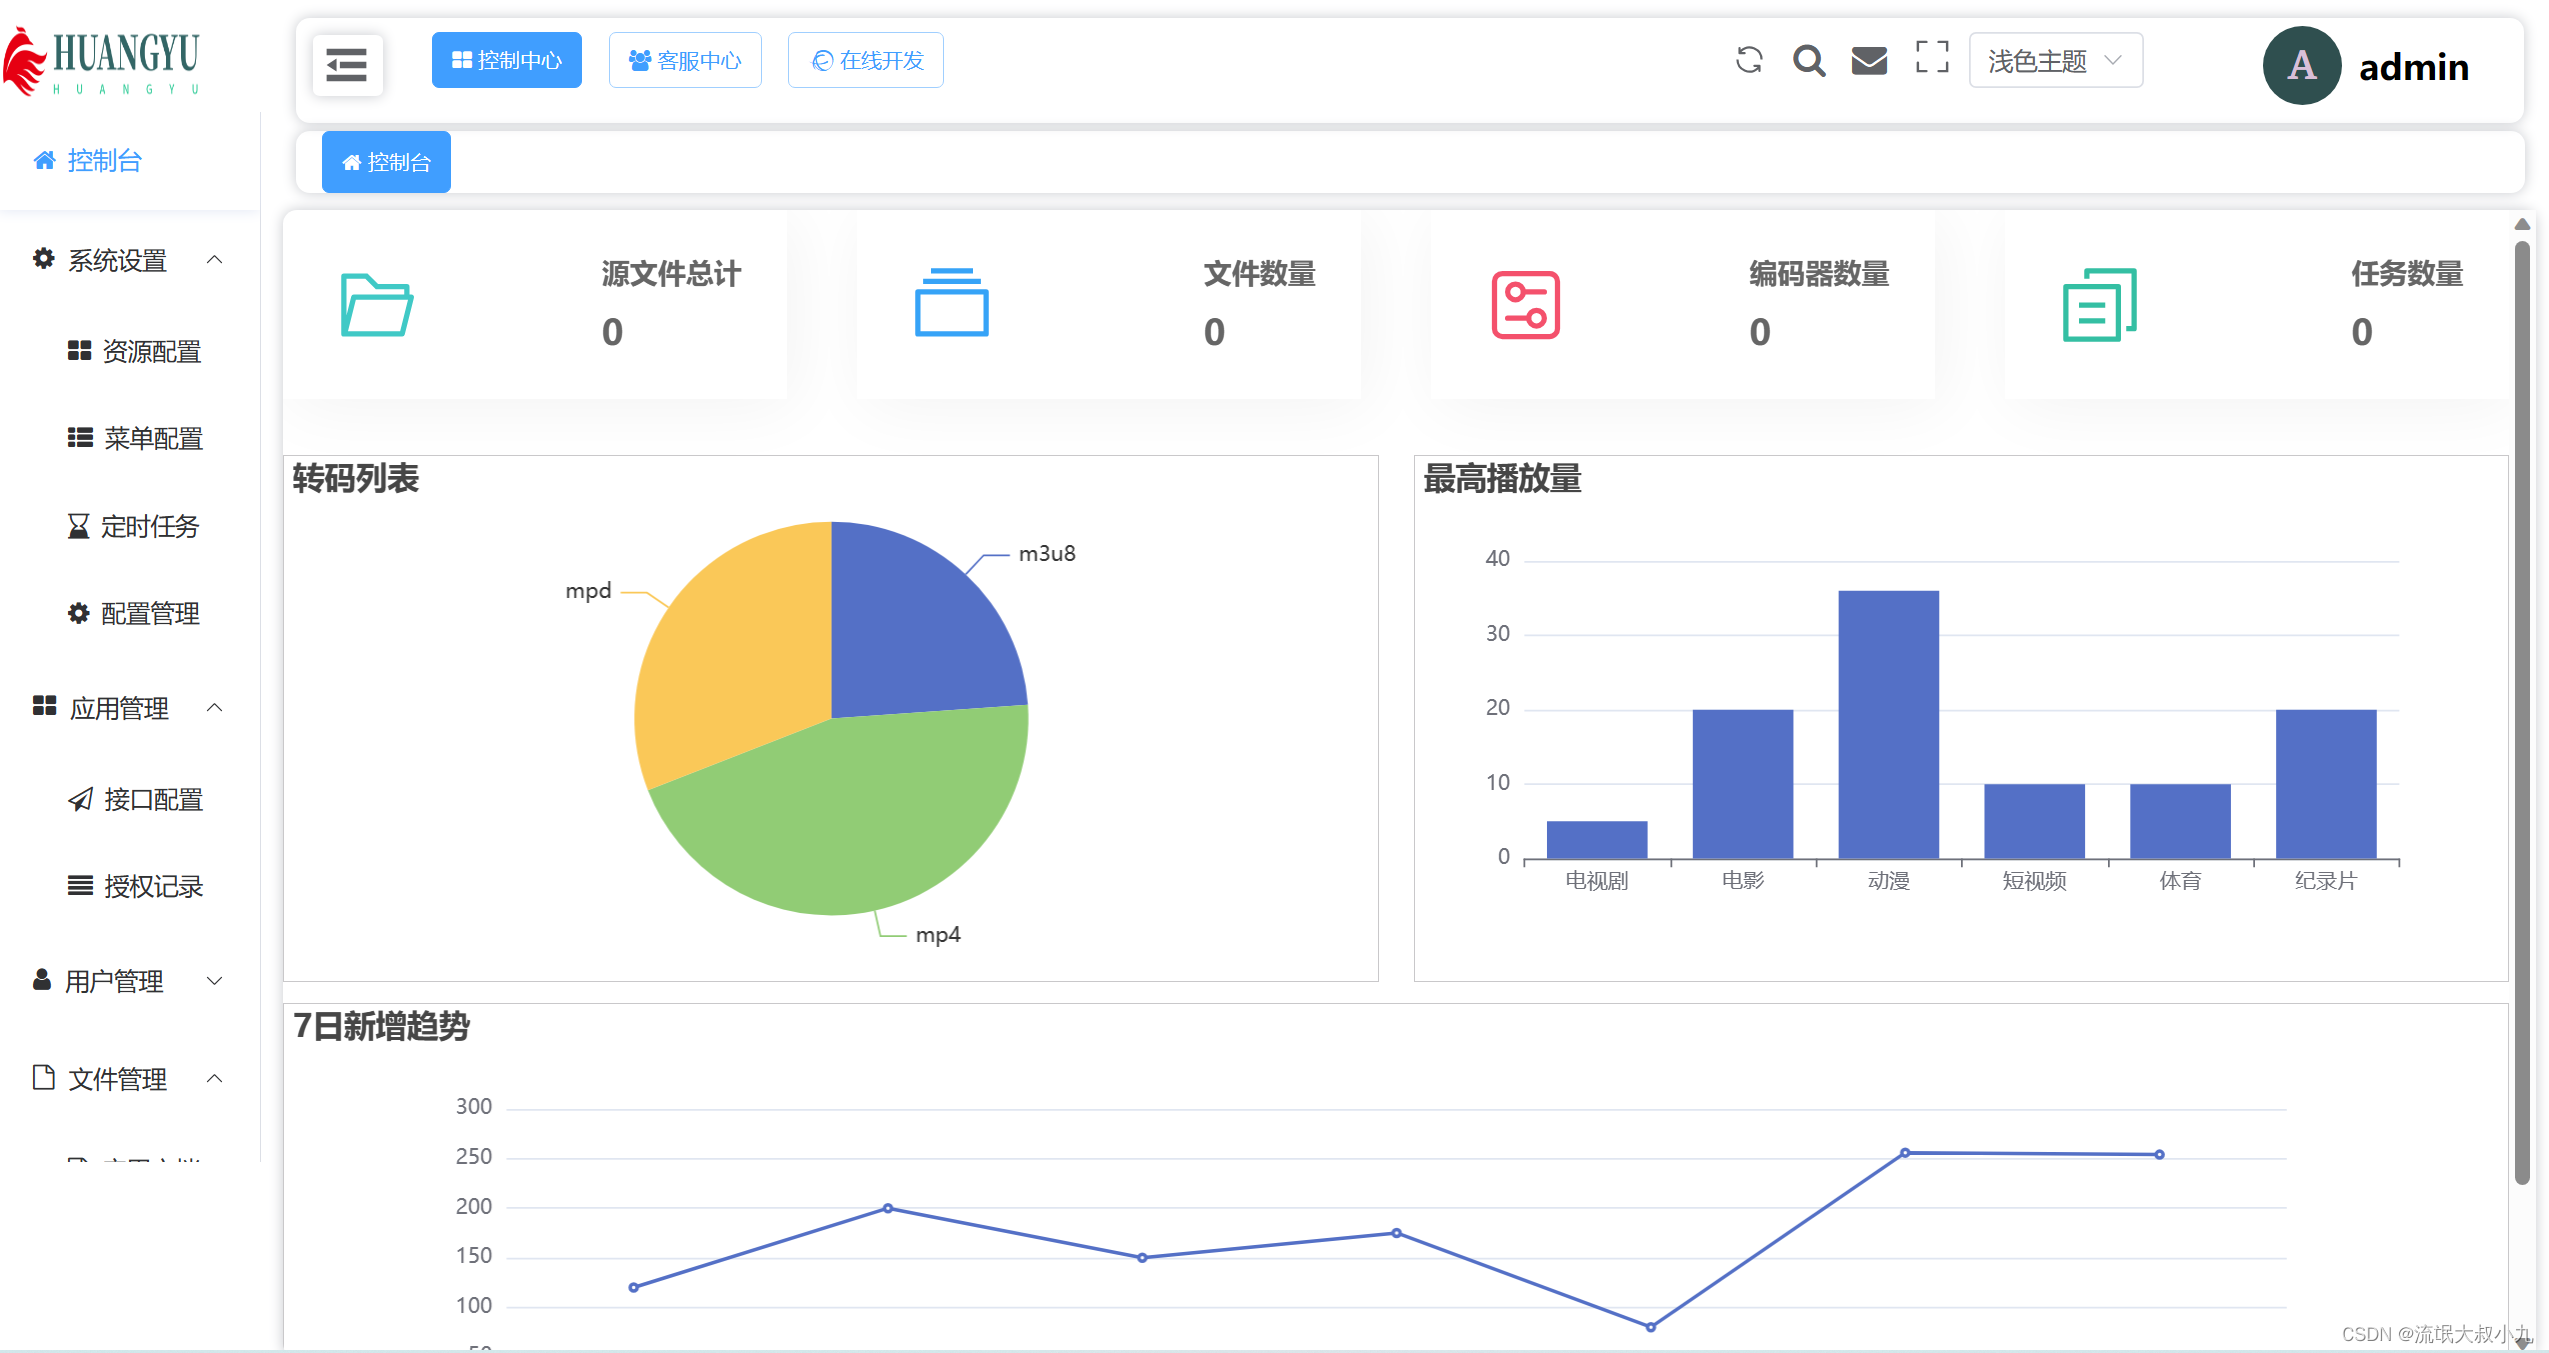This screenshot has width=2549, height=1353.
Task: Switch to the 客服中心 tab
Action: [685, 60]
